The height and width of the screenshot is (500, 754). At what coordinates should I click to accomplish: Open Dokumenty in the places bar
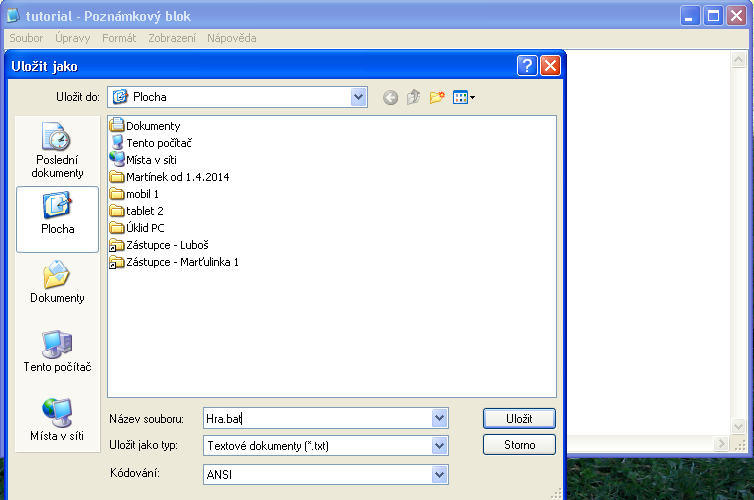coord(57,283)
